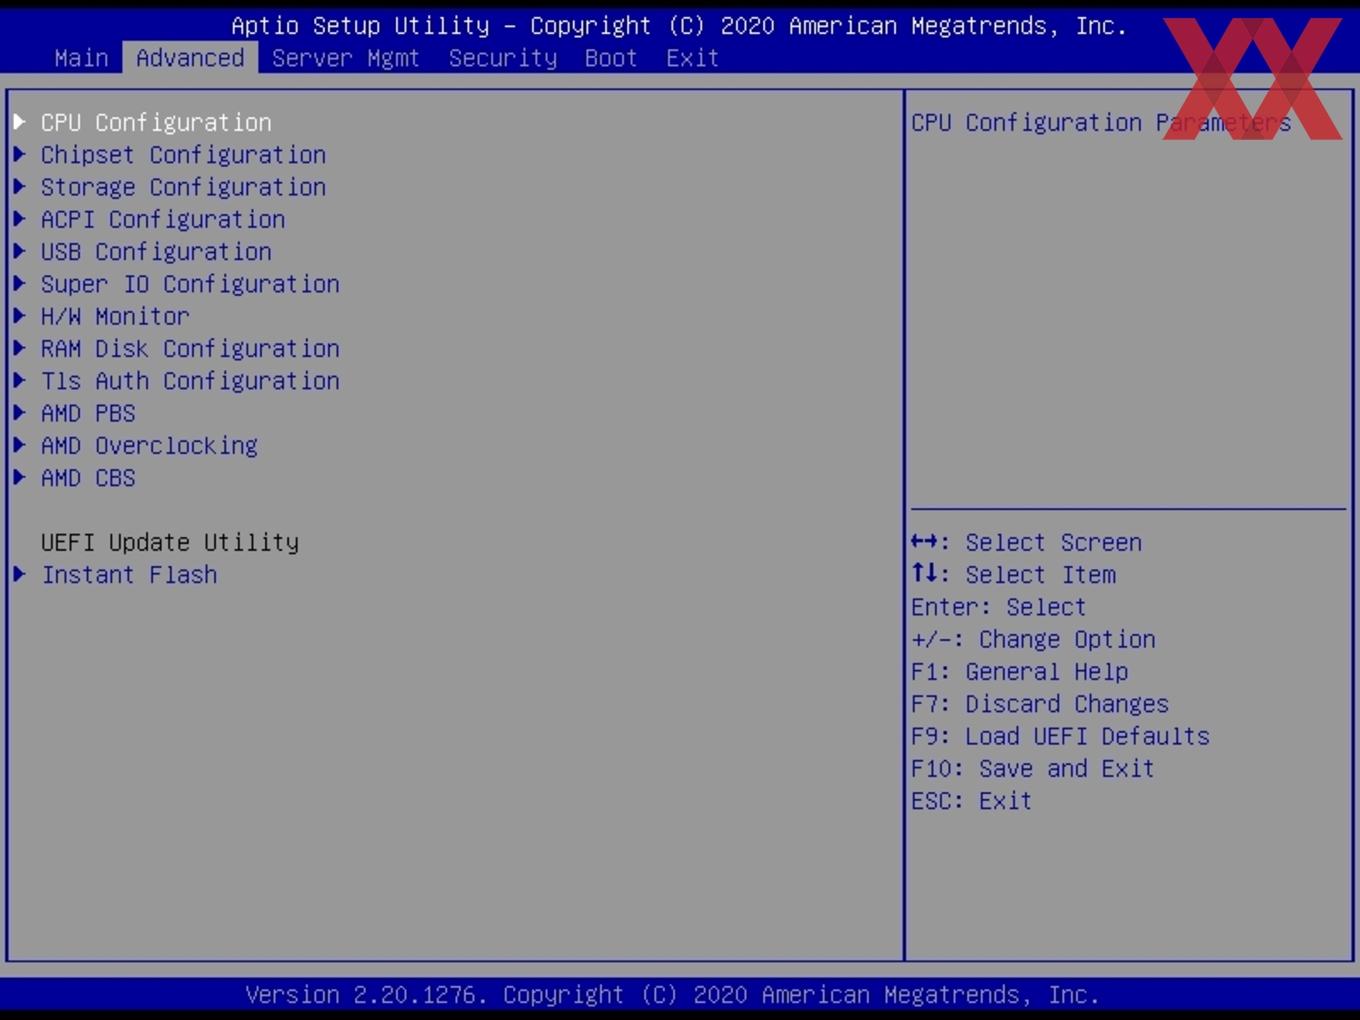
Task: Click the arrow beside USB Configuration
Action: tap(19, 251)
